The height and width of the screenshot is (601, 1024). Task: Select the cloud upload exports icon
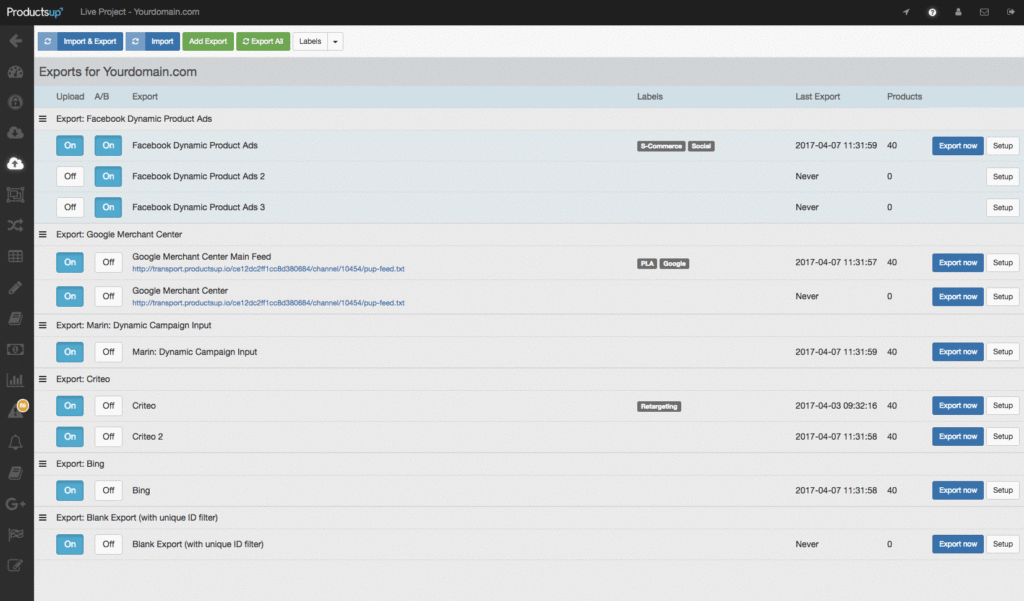pyautogui.click(x=16, y=163)
